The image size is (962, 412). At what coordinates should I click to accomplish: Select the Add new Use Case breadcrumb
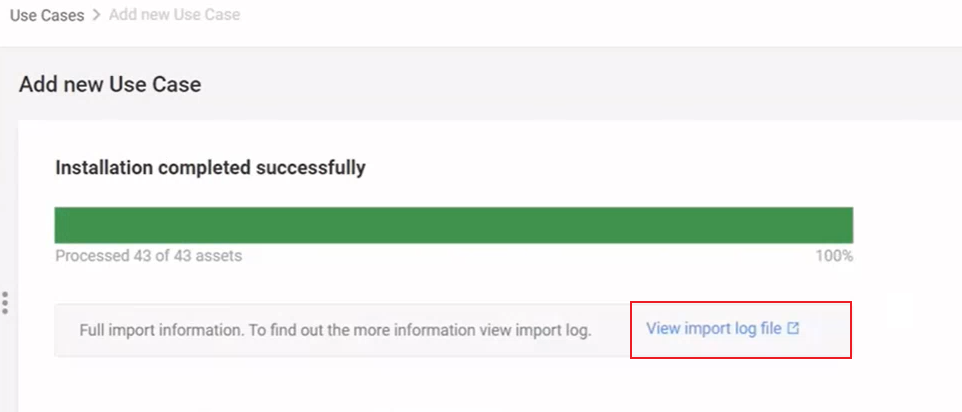174,15
